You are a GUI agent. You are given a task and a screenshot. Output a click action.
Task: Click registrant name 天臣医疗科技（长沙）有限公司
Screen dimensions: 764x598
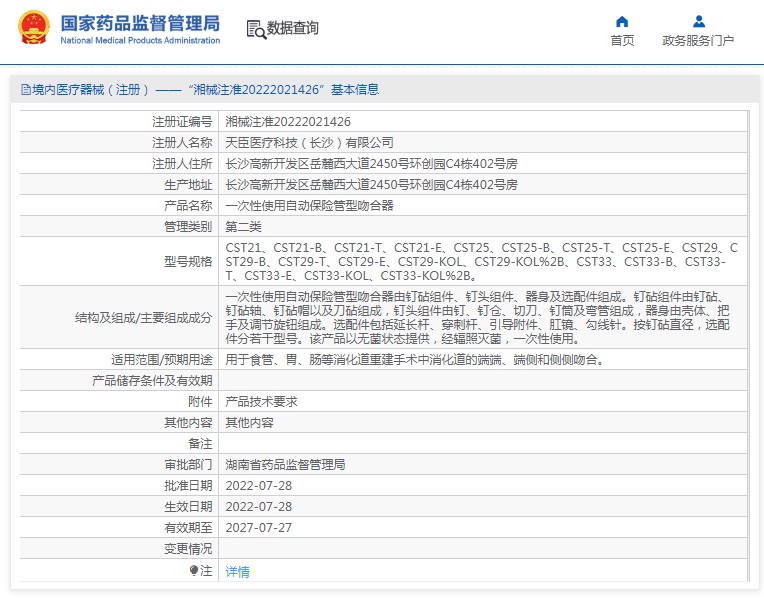click(309, 142)
